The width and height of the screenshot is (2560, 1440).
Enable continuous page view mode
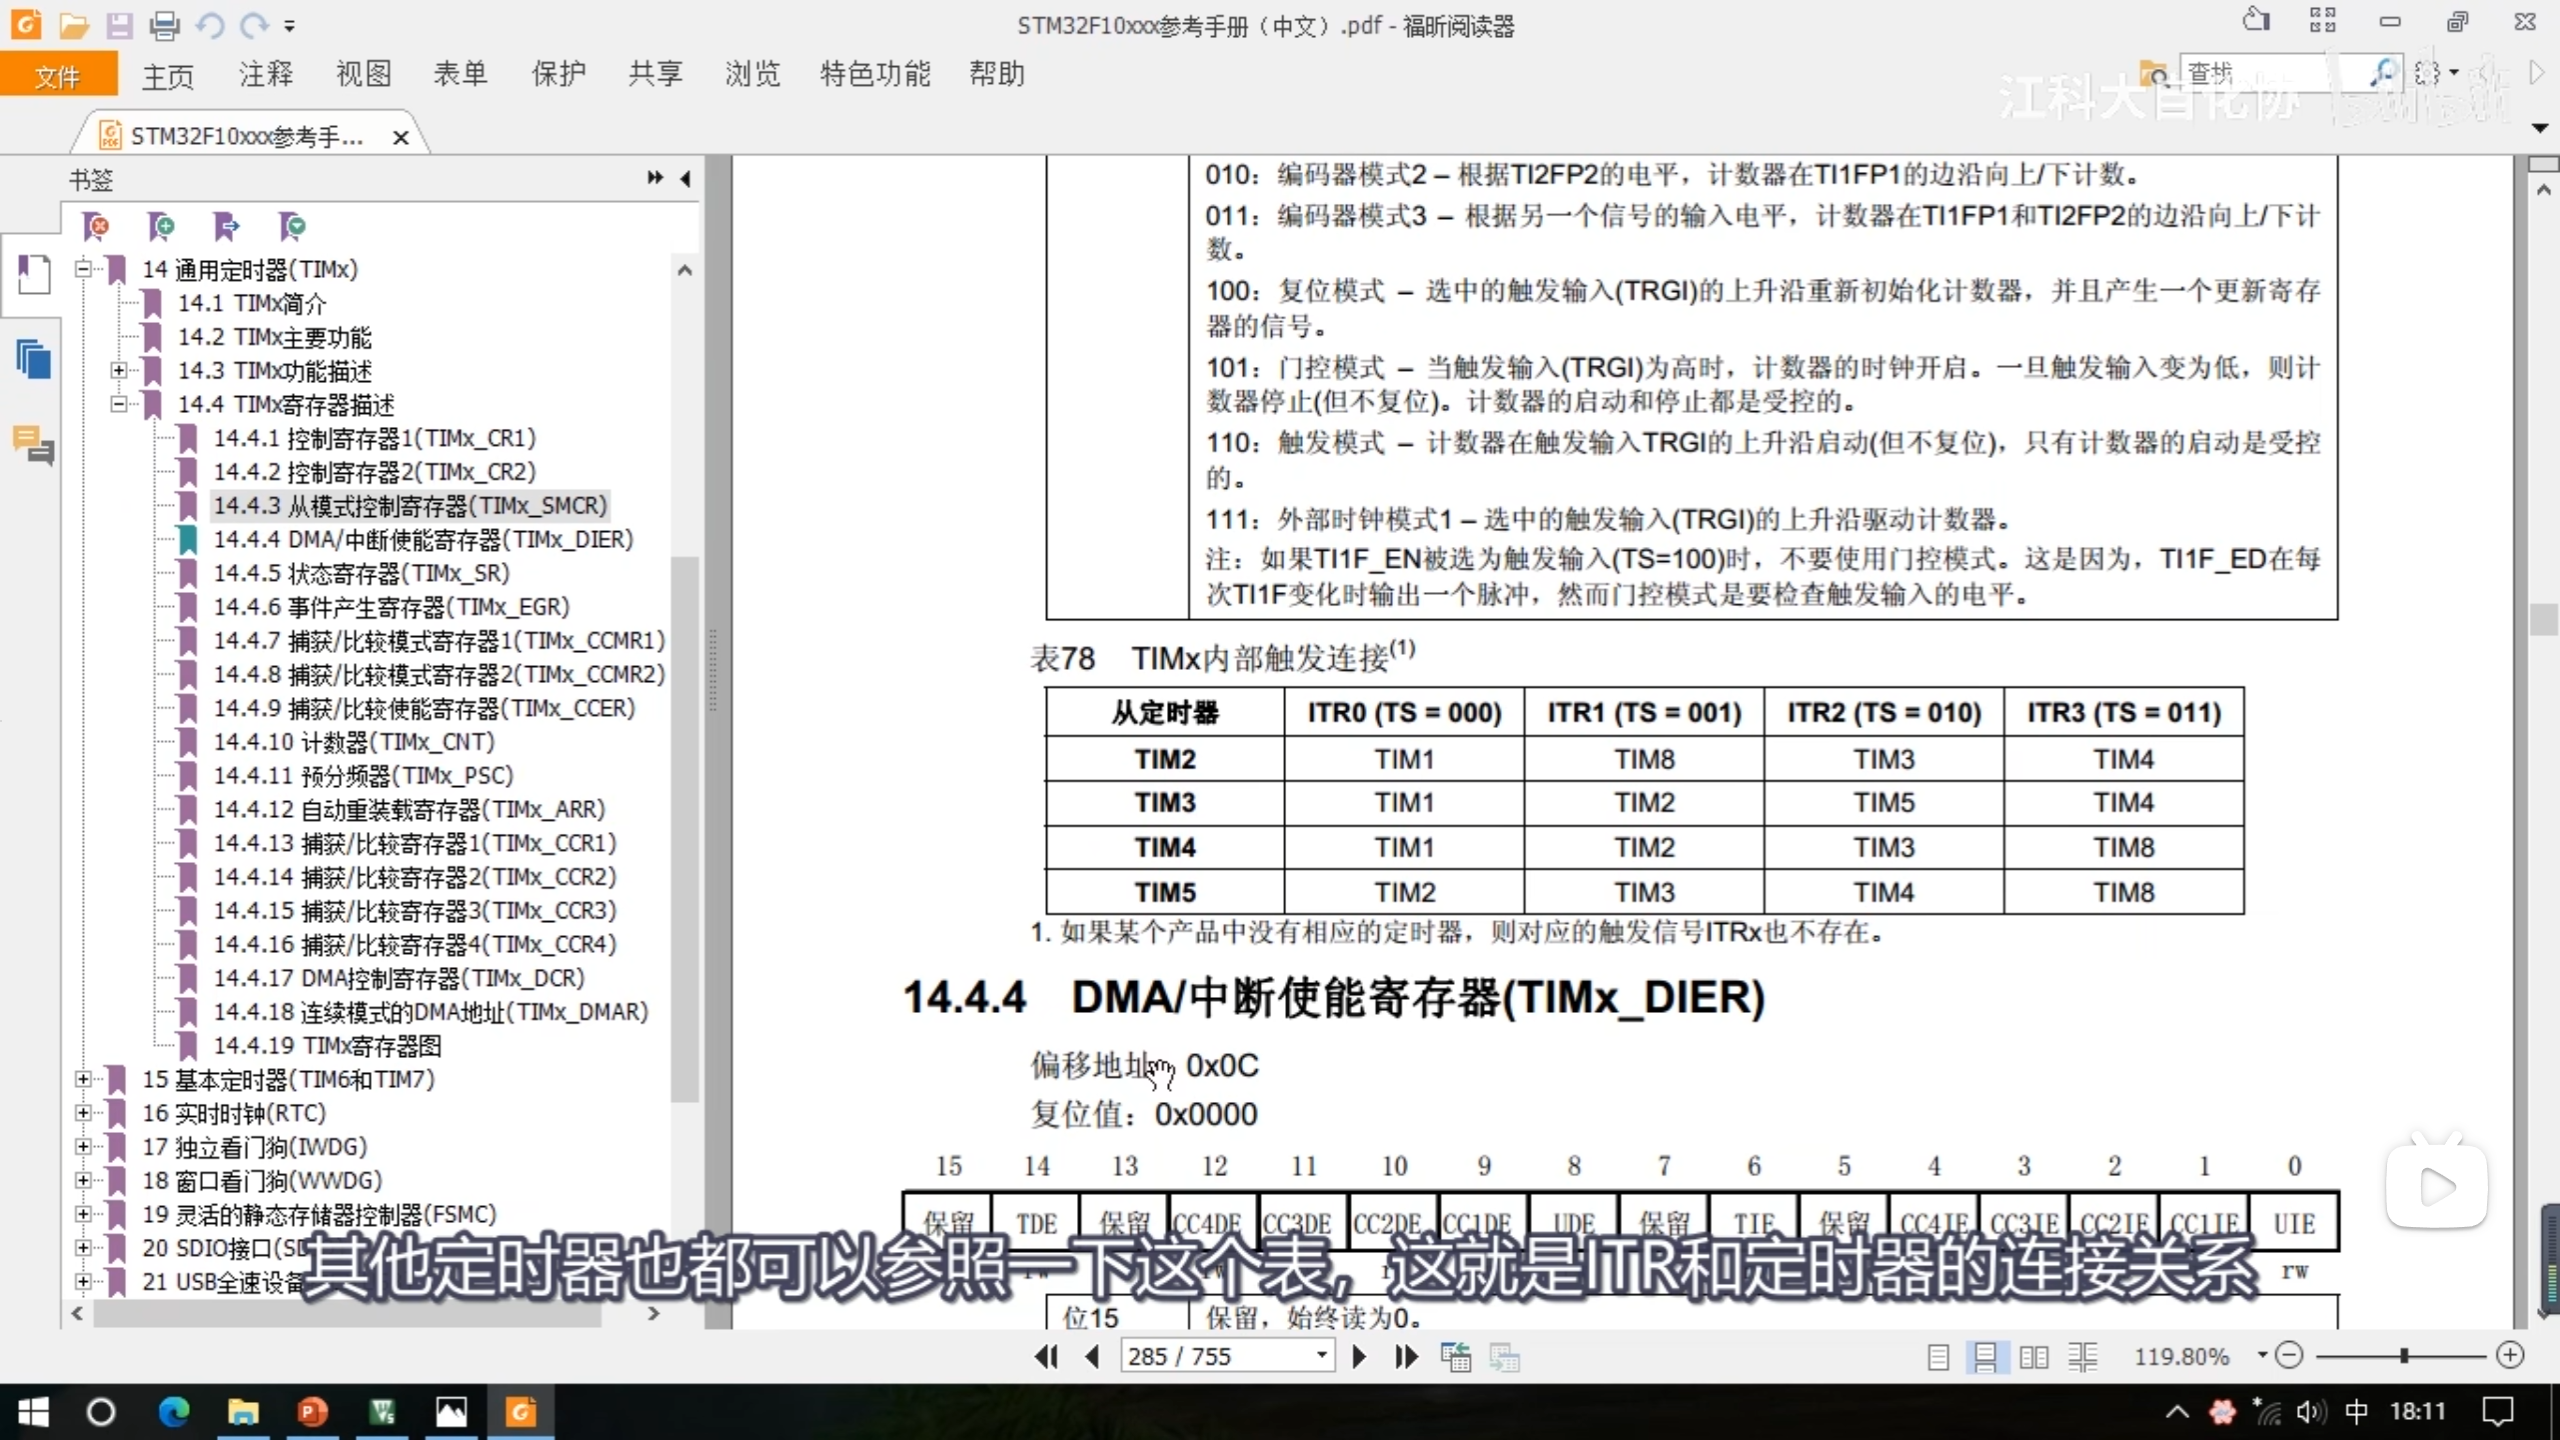point(1985,1357)
